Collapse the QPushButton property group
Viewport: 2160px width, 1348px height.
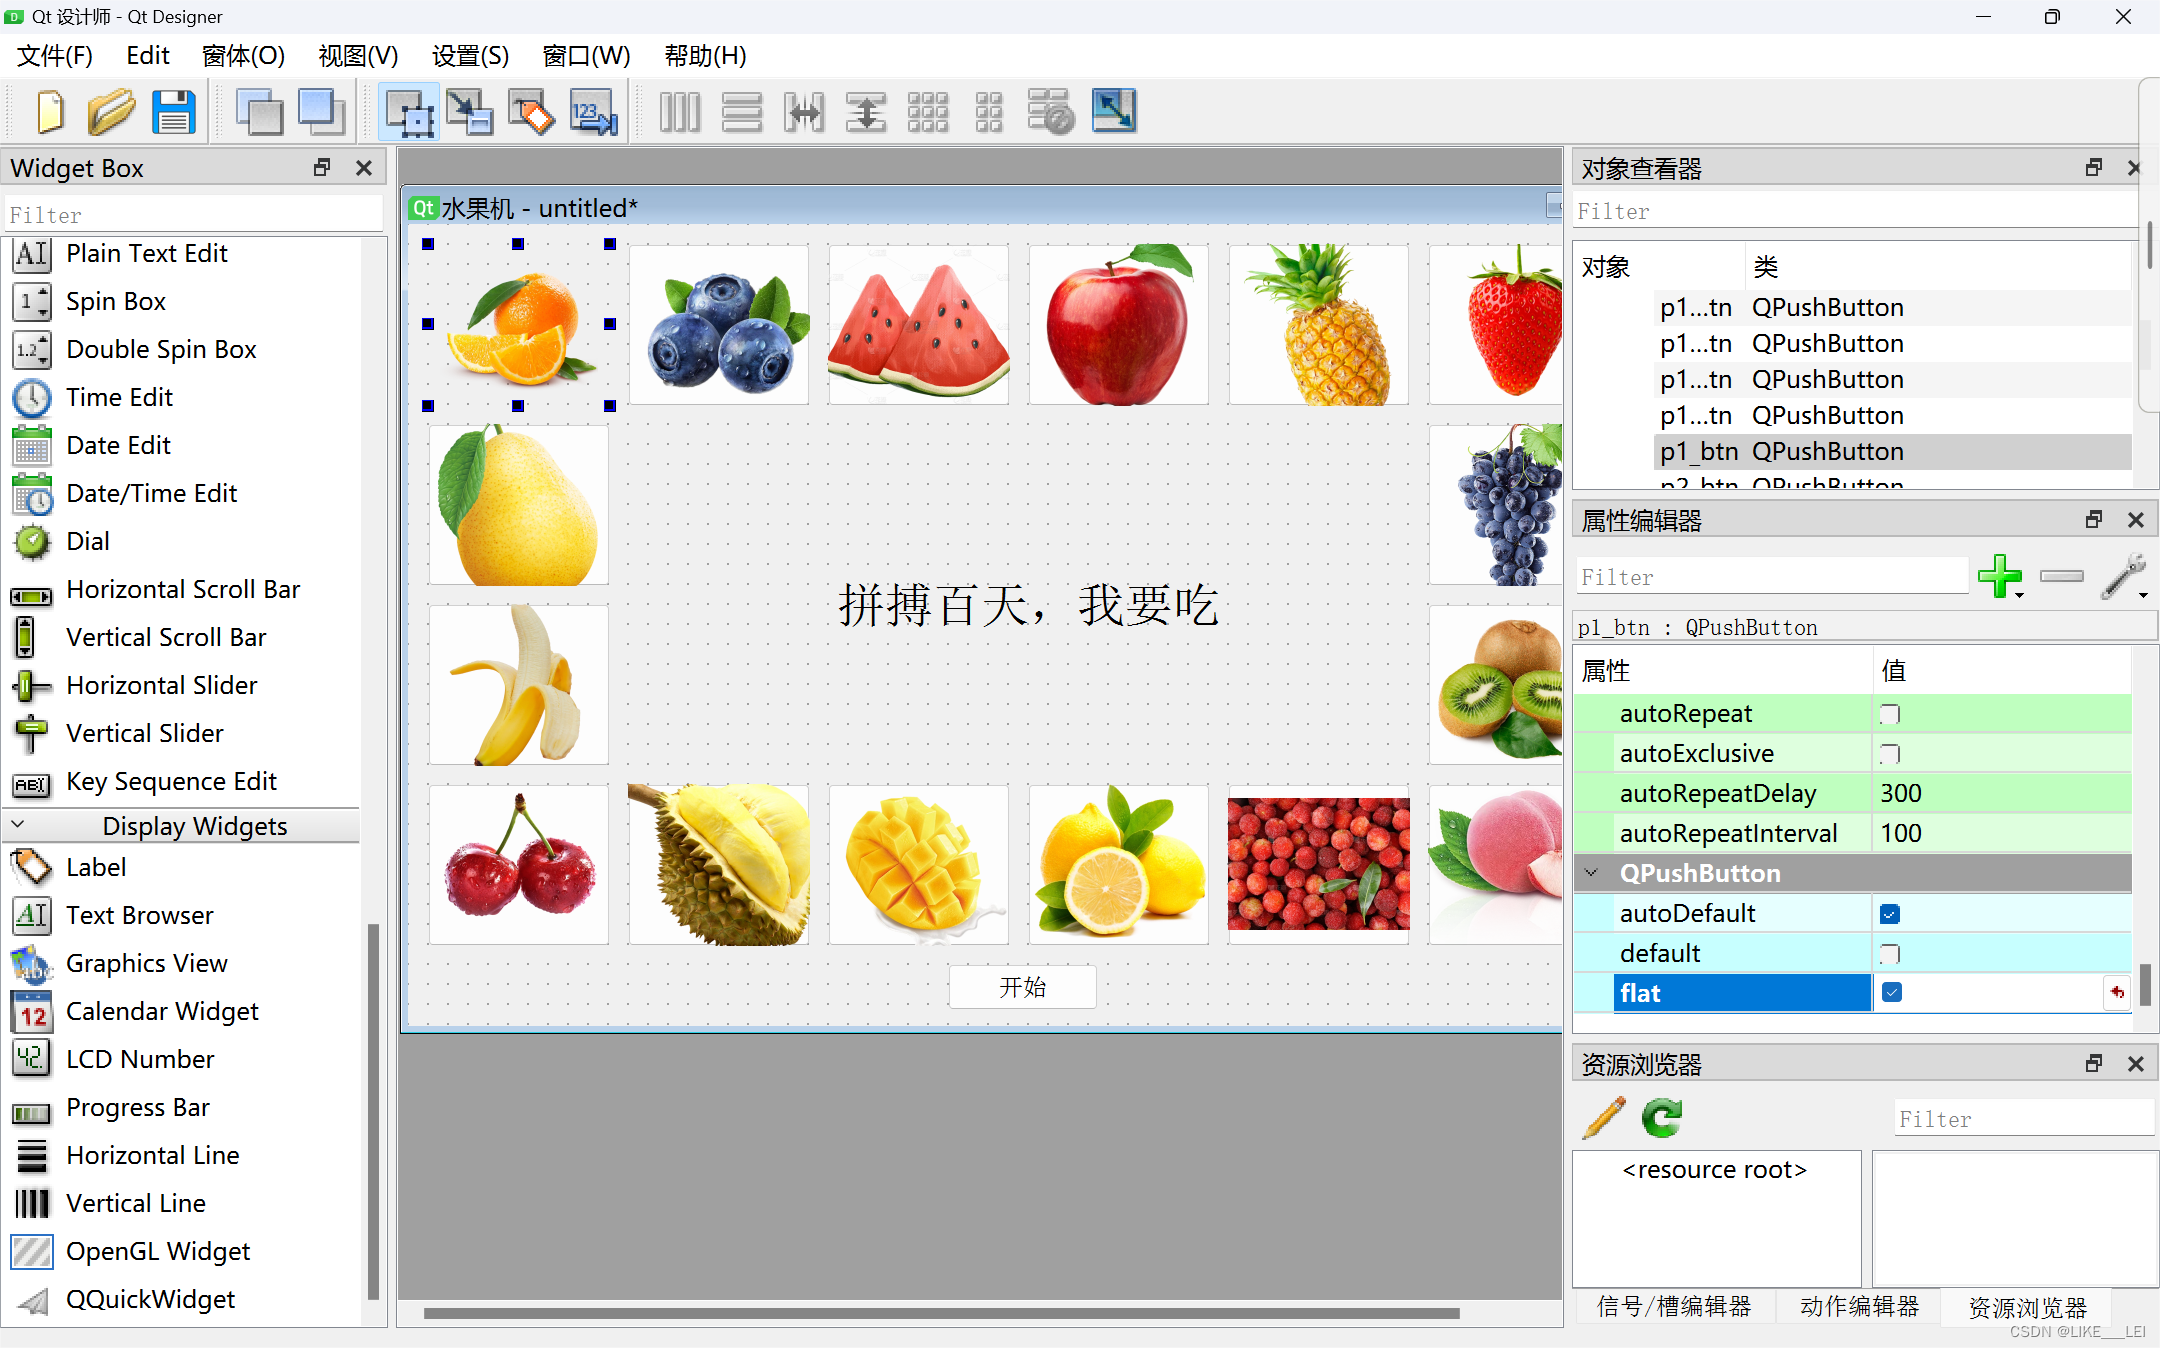[x=1591, y=873]
